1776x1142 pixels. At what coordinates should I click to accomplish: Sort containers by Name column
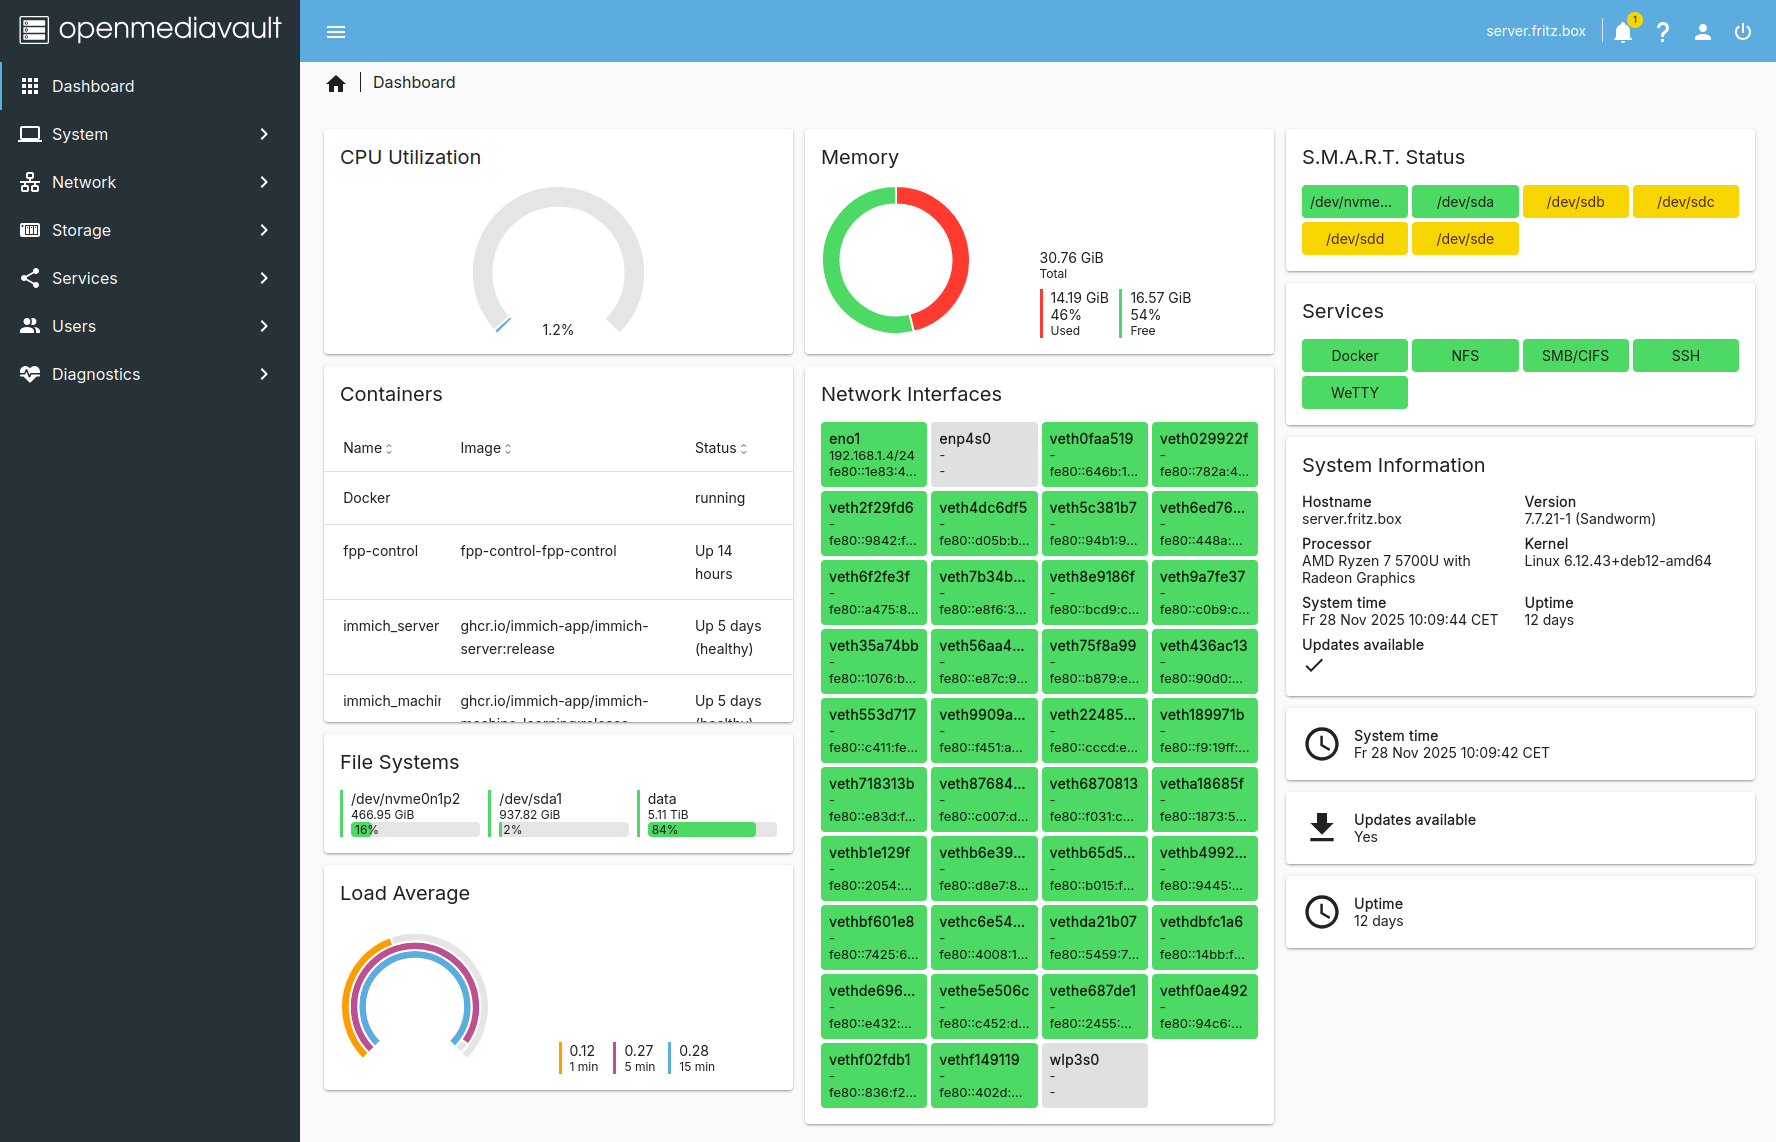[367, 448]
